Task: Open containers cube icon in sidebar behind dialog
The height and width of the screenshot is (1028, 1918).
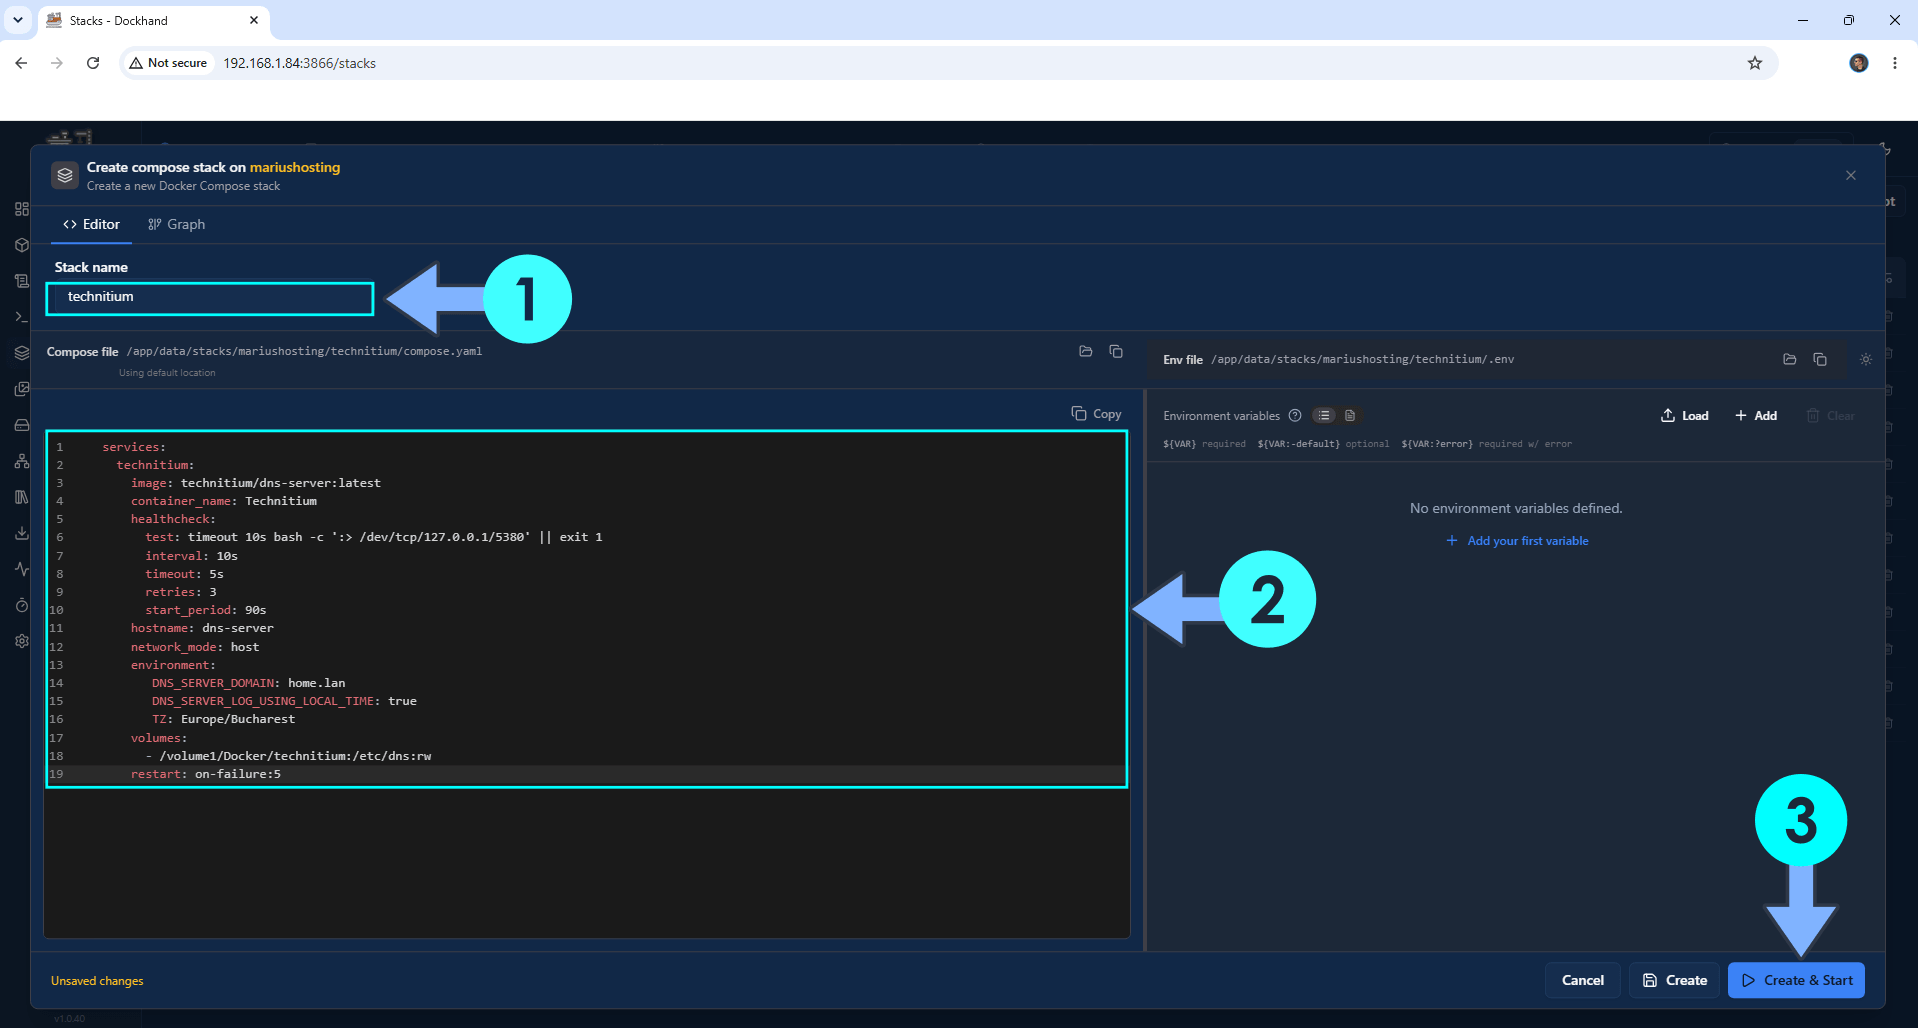Action: pyautogui.click(x=22, y=245)
